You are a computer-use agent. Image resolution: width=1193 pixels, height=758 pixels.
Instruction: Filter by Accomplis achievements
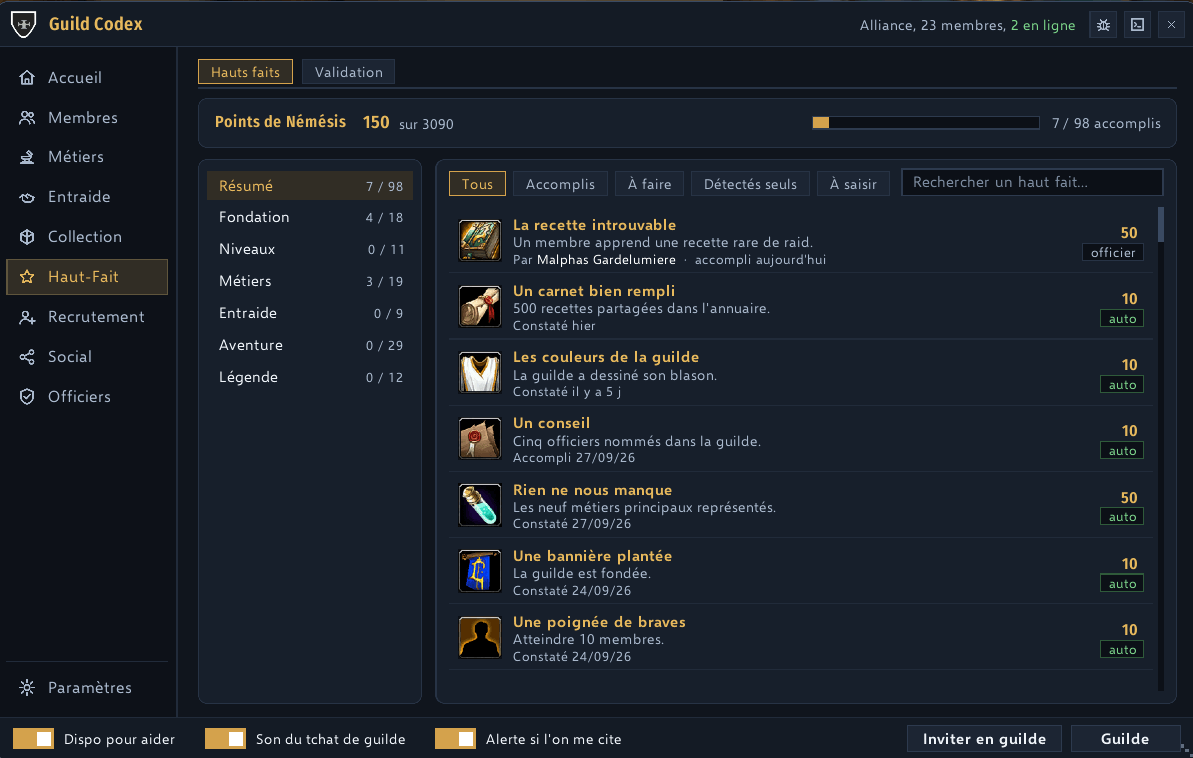click(x=560, y=184)
